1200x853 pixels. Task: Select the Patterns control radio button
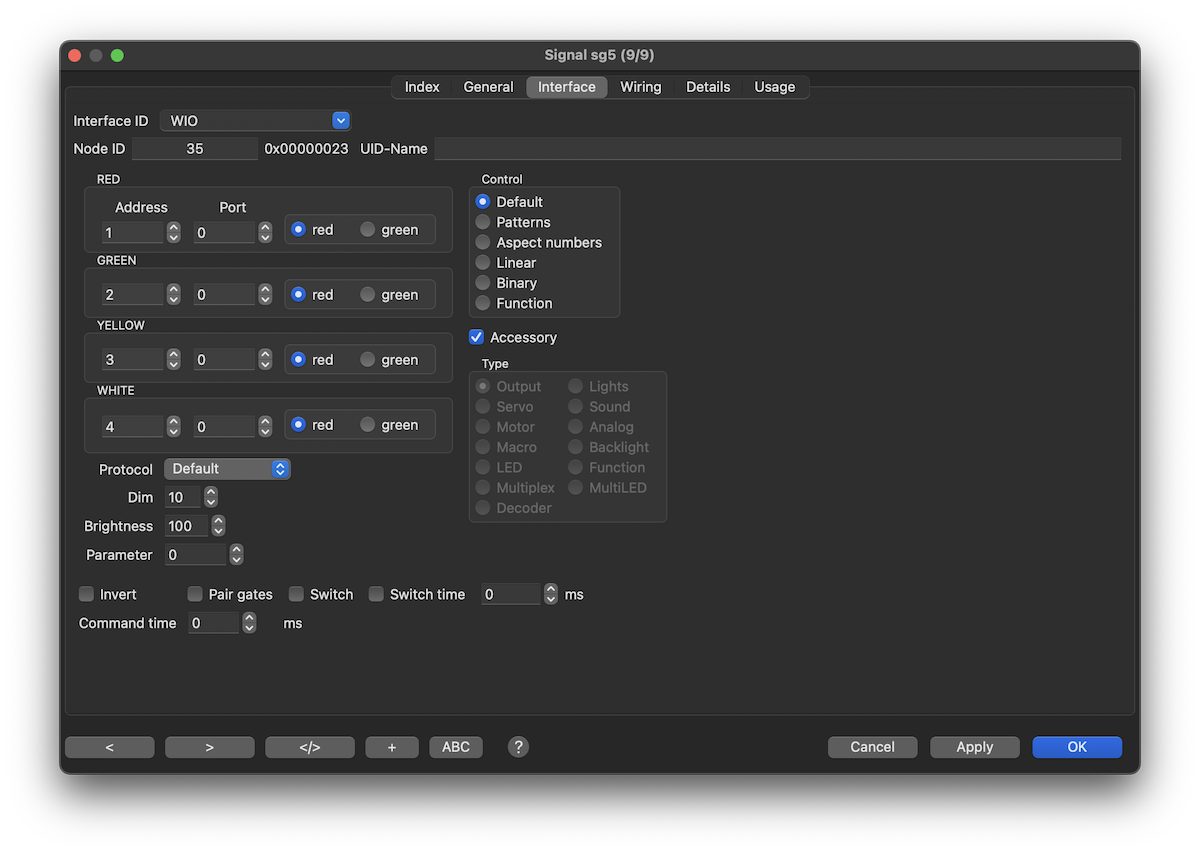[x=483, y=222]
